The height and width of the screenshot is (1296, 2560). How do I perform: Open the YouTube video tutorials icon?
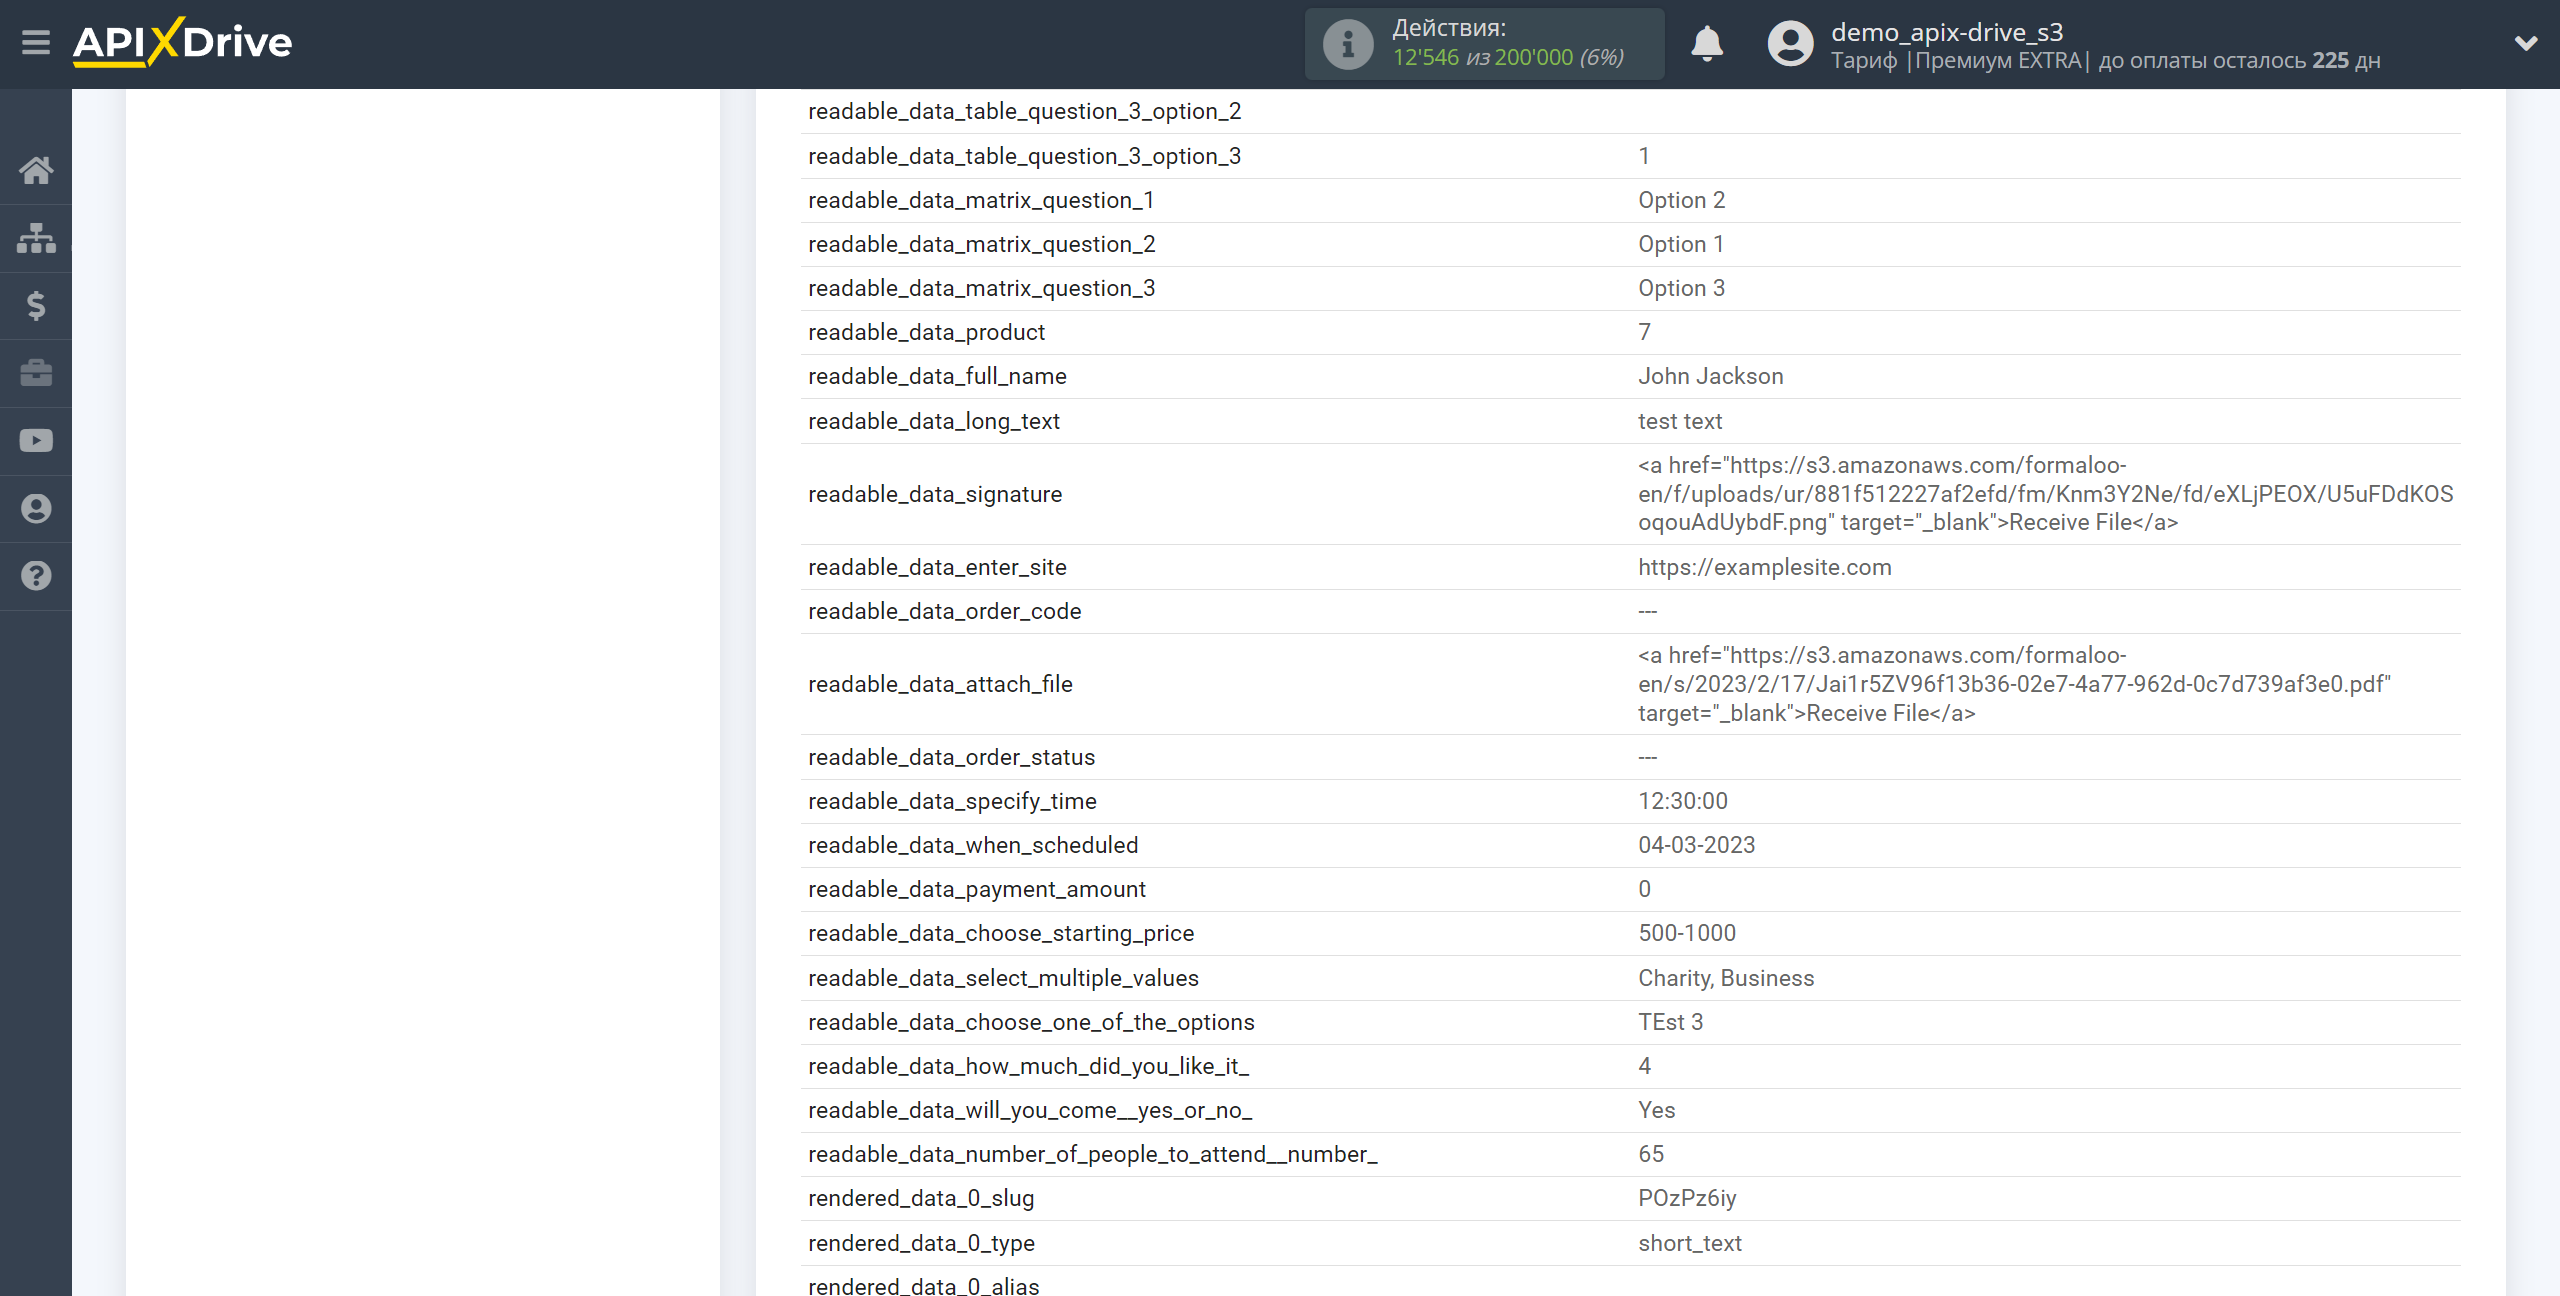(36, 441)
